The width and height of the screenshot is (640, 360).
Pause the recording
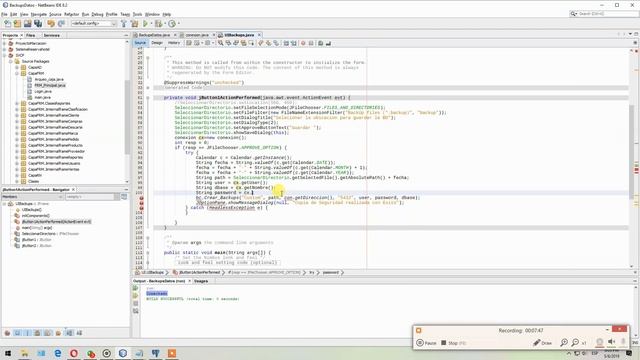tap(426, 343)
